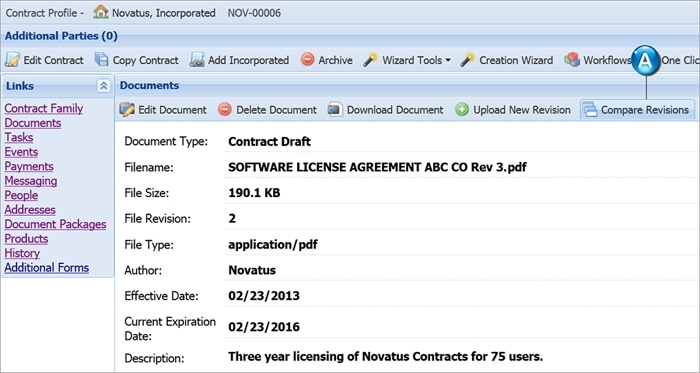Image resolution: width=700 pixels, height=373 pixels.
Task: Click the Novatus home icon in header
Action: click(x=101, y=12)
